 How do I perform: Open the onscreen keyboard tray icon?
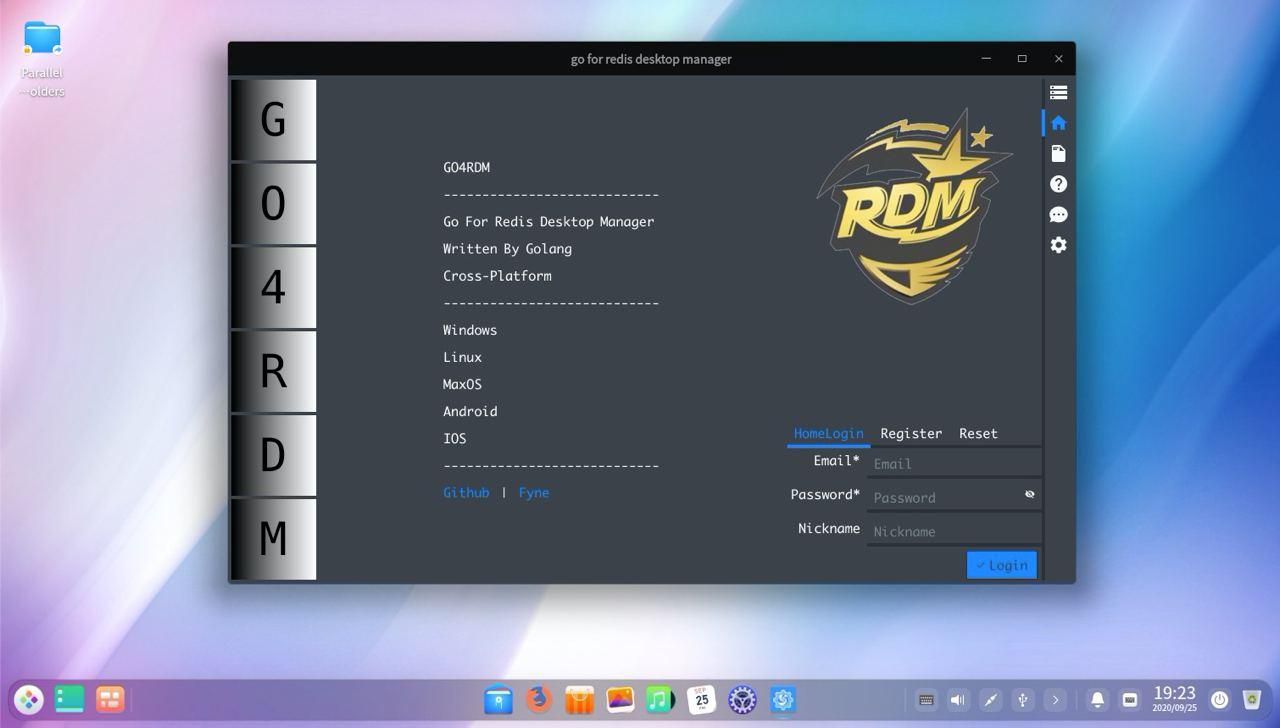(x=926, y=700)
